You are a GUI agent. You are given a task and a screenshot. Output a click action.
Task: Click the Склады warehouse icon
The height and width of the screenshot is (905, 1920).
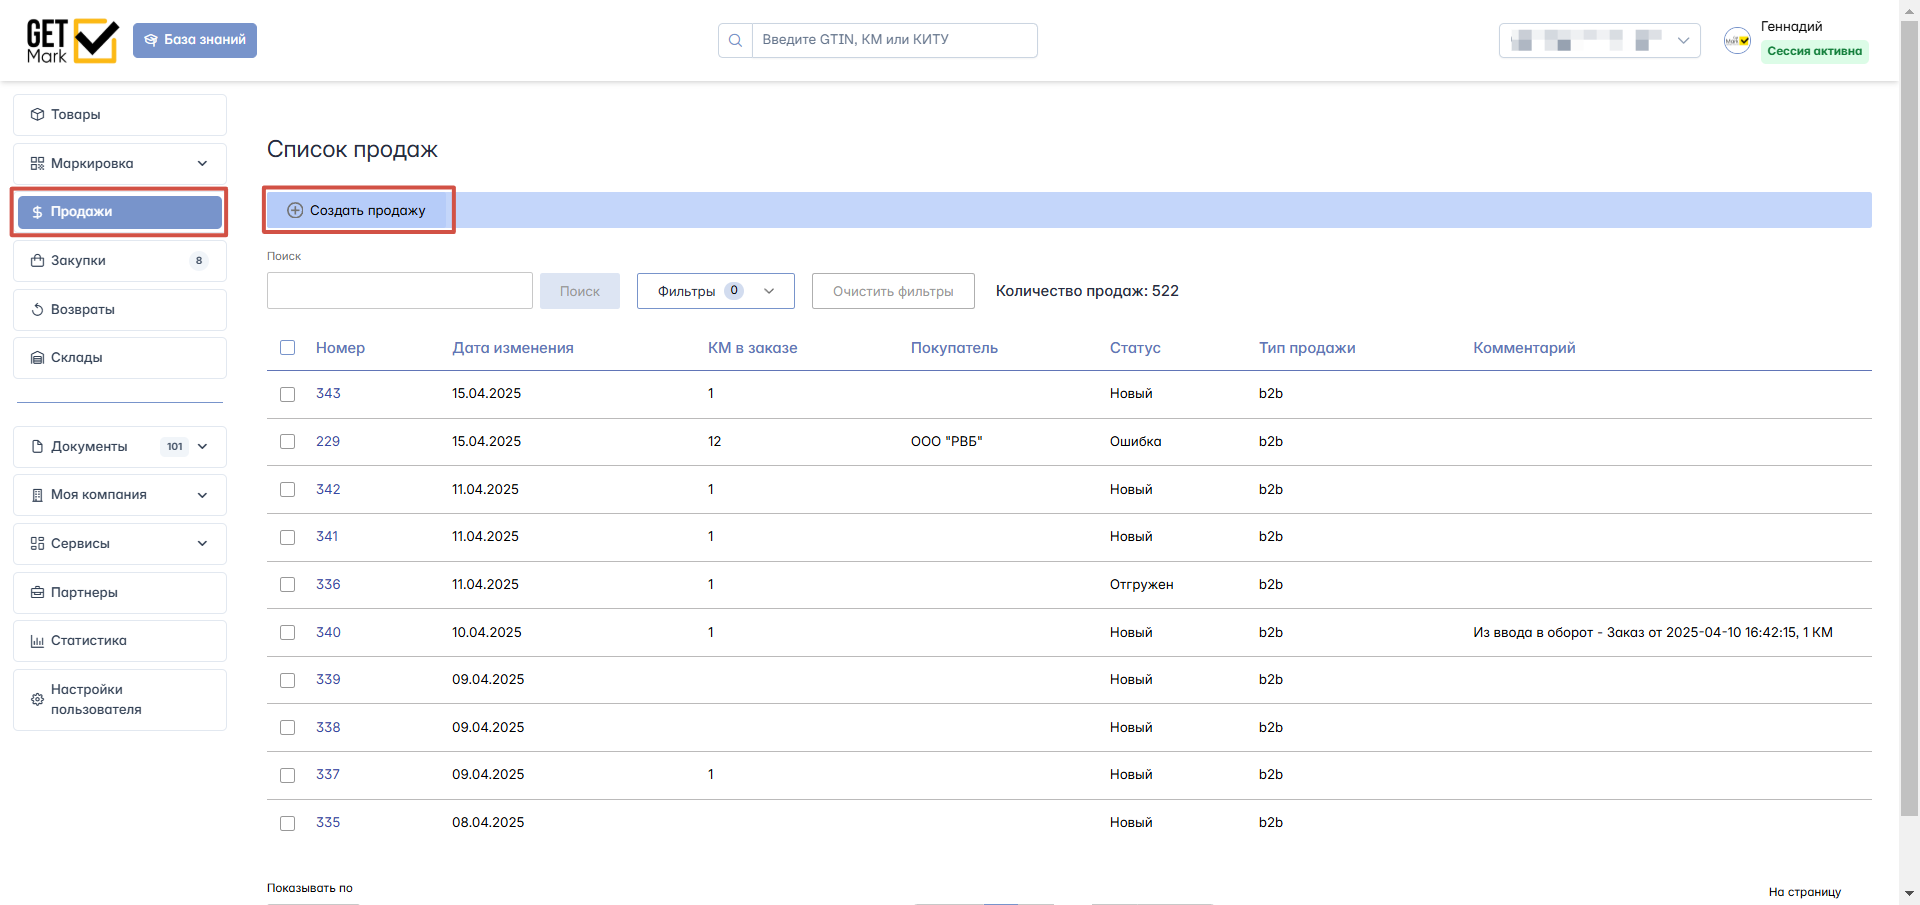click(37, 358)
